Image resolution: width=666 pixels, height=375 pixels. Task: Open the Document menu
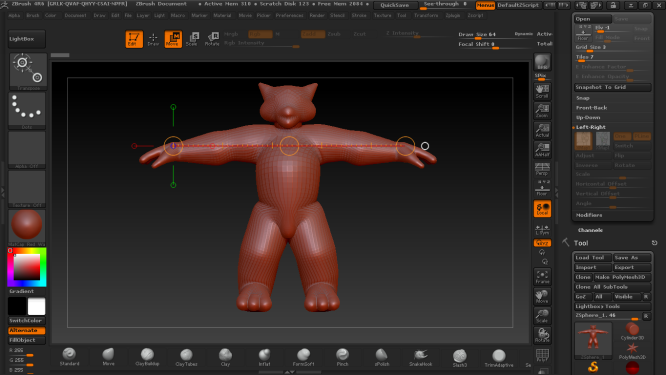[75, 15]
